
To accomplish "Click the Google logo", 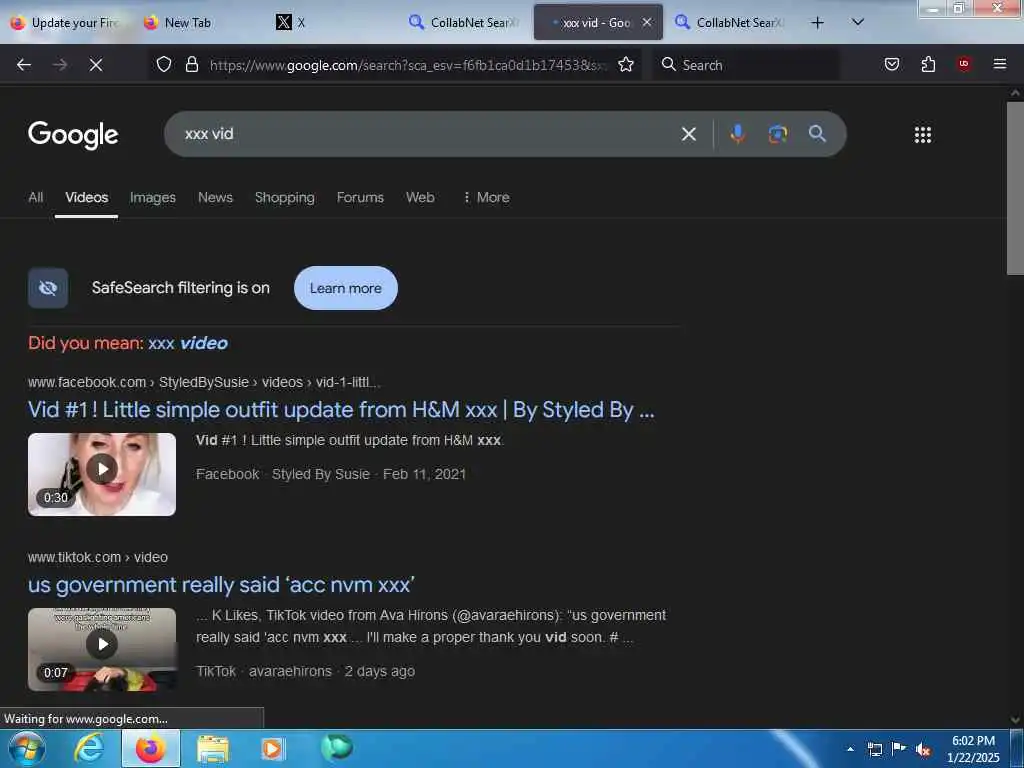I will [73, 135].
